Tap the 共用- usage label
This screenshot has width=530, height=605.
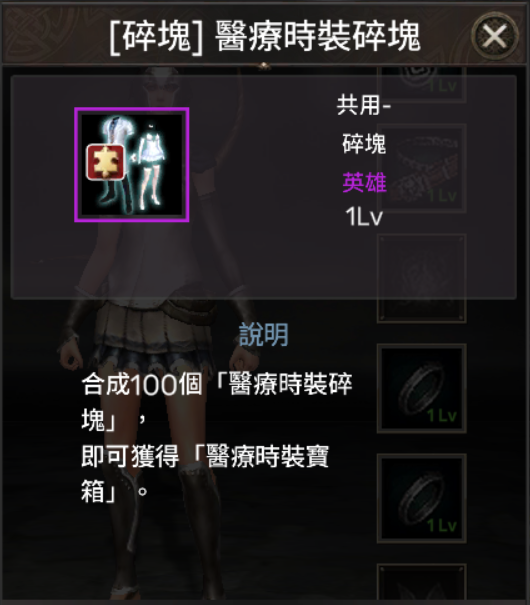tap(364, 105)
